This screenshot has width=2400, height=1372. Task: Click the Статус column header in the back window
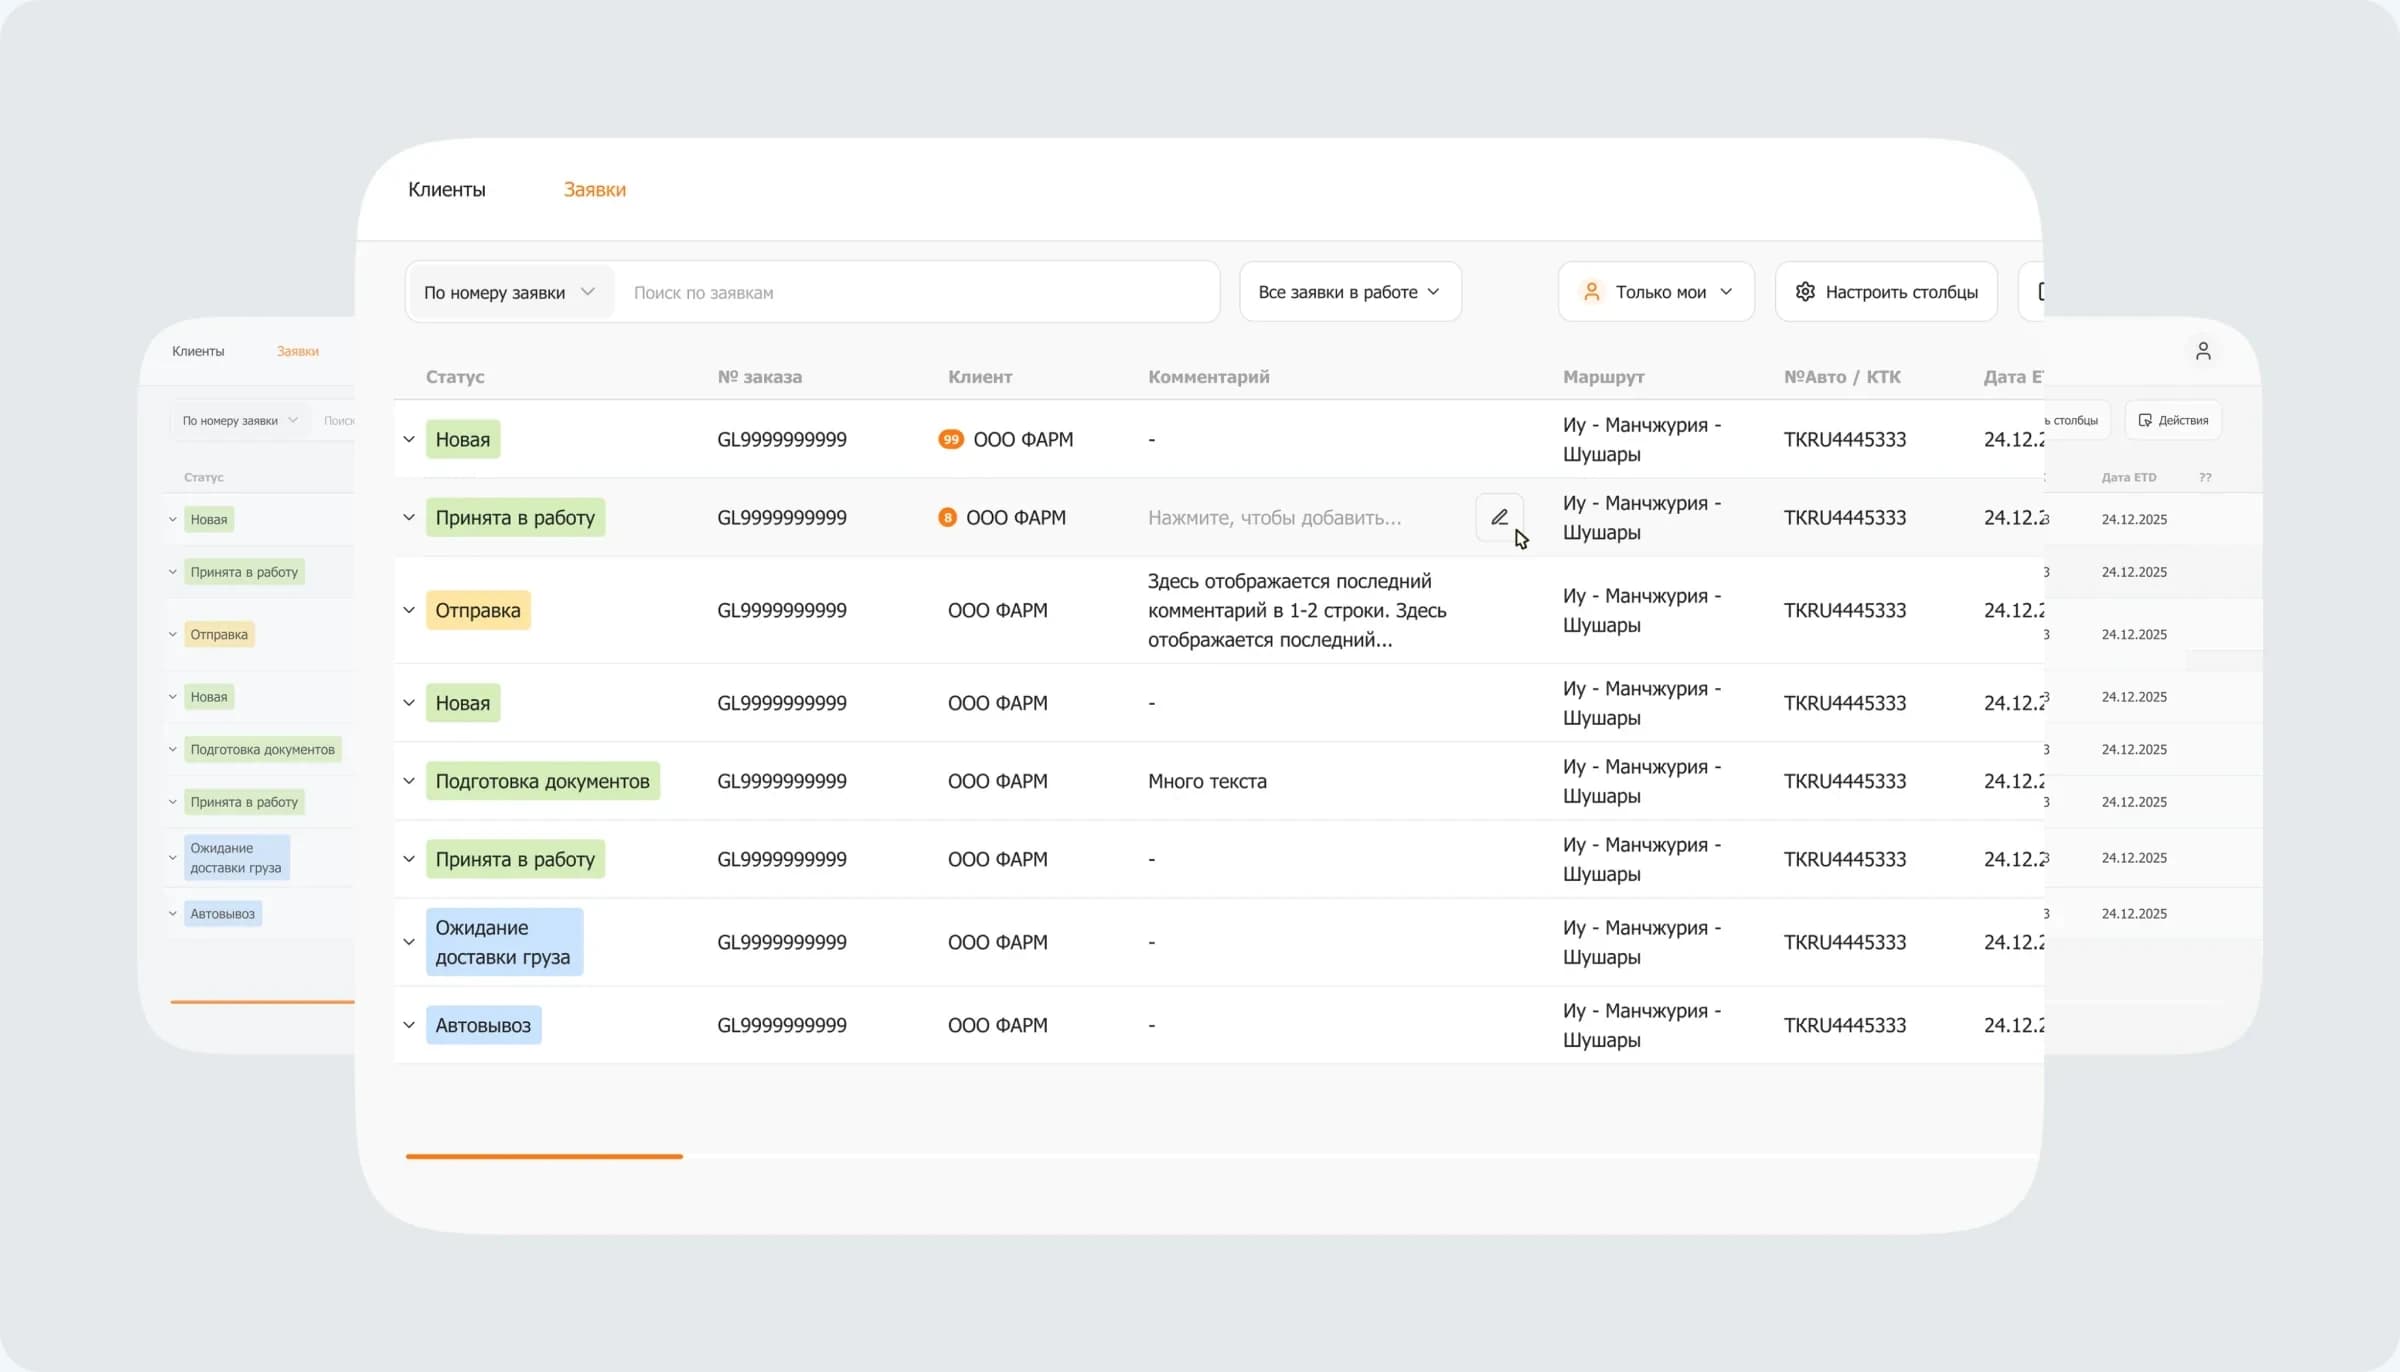point(204,477)
